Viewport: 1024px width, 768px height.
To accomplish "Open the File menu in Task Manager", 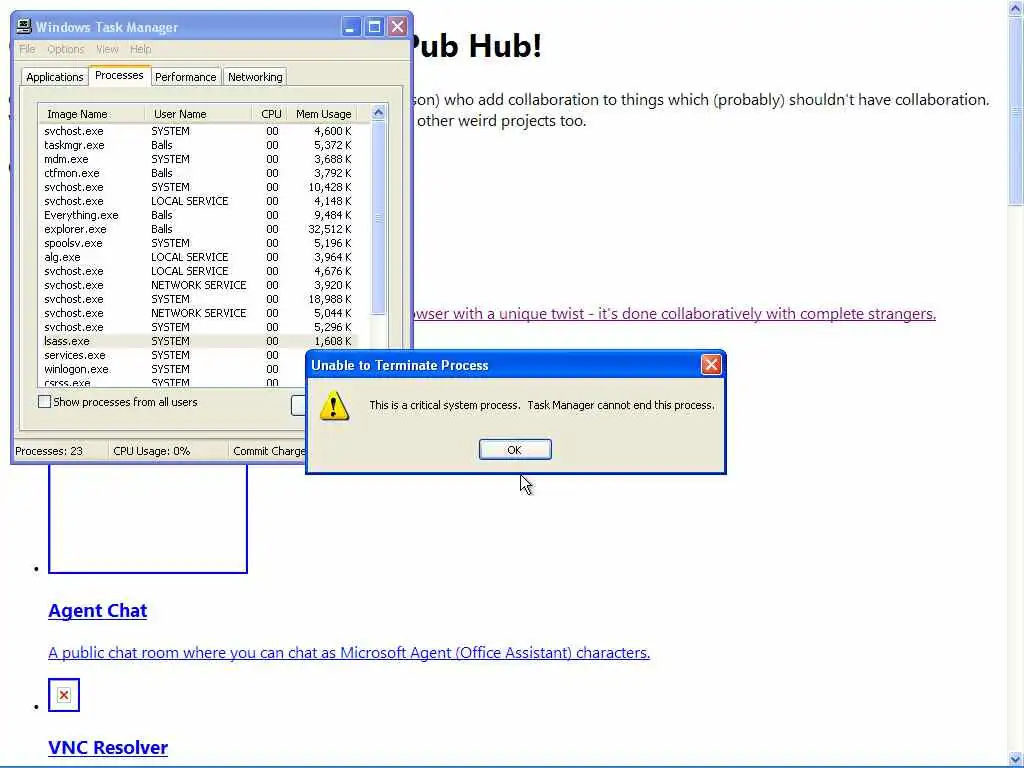I will [x=27, y=49].
